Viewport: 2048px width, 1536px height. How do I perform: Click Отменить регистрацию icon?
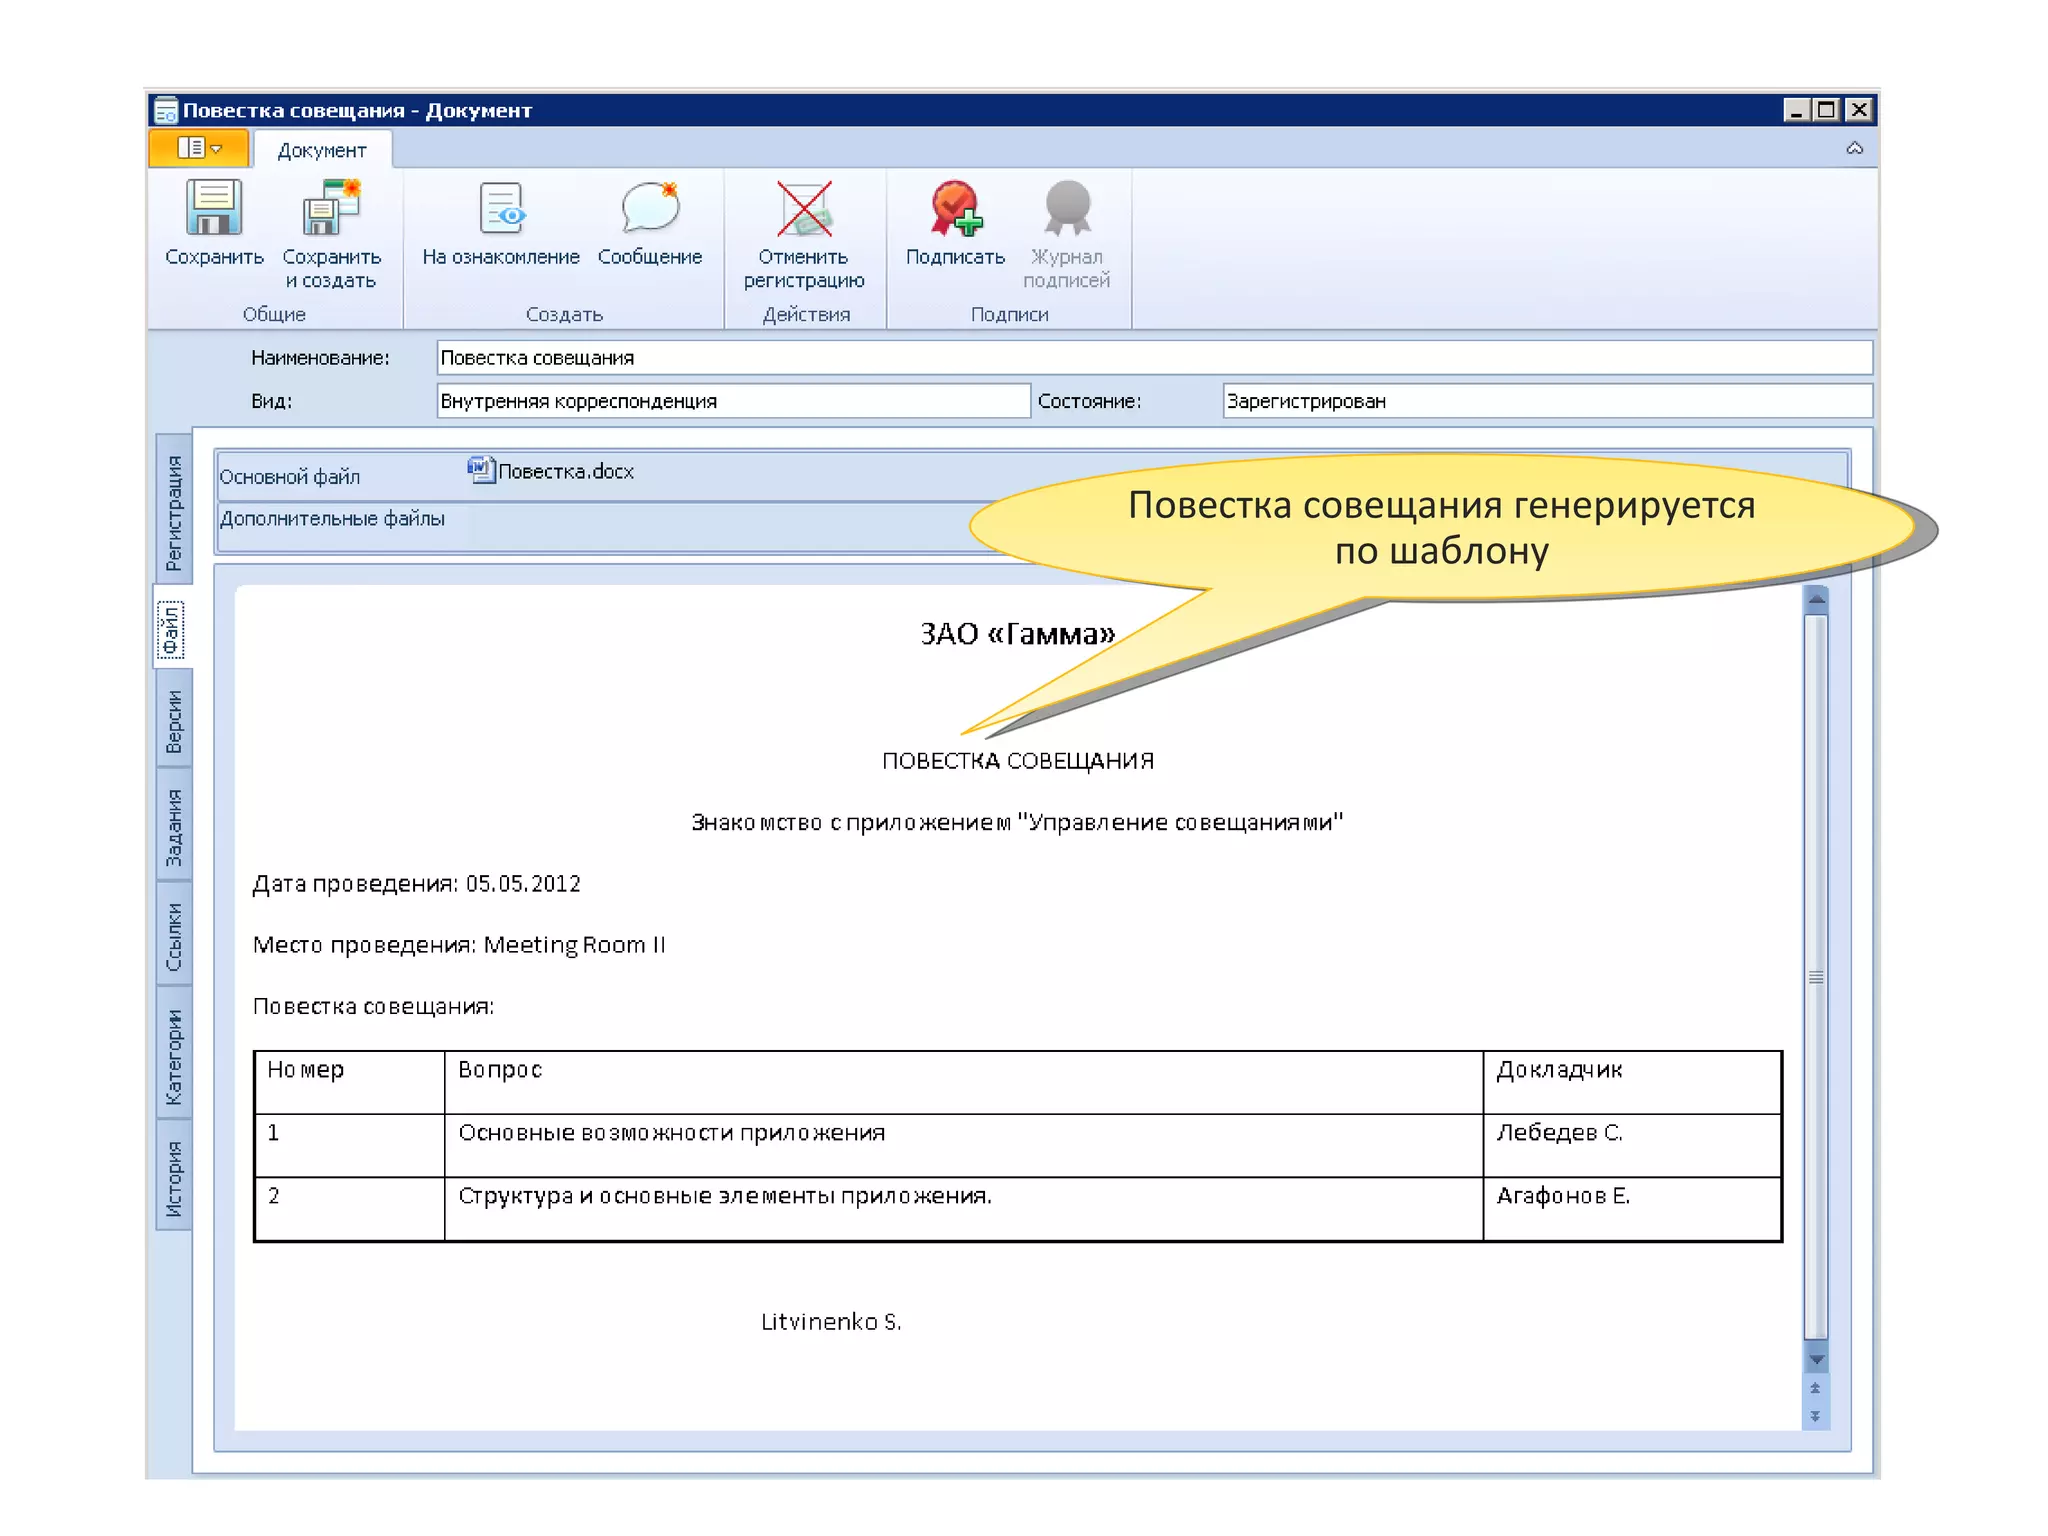pyautogui.click(x=804, y=209)
